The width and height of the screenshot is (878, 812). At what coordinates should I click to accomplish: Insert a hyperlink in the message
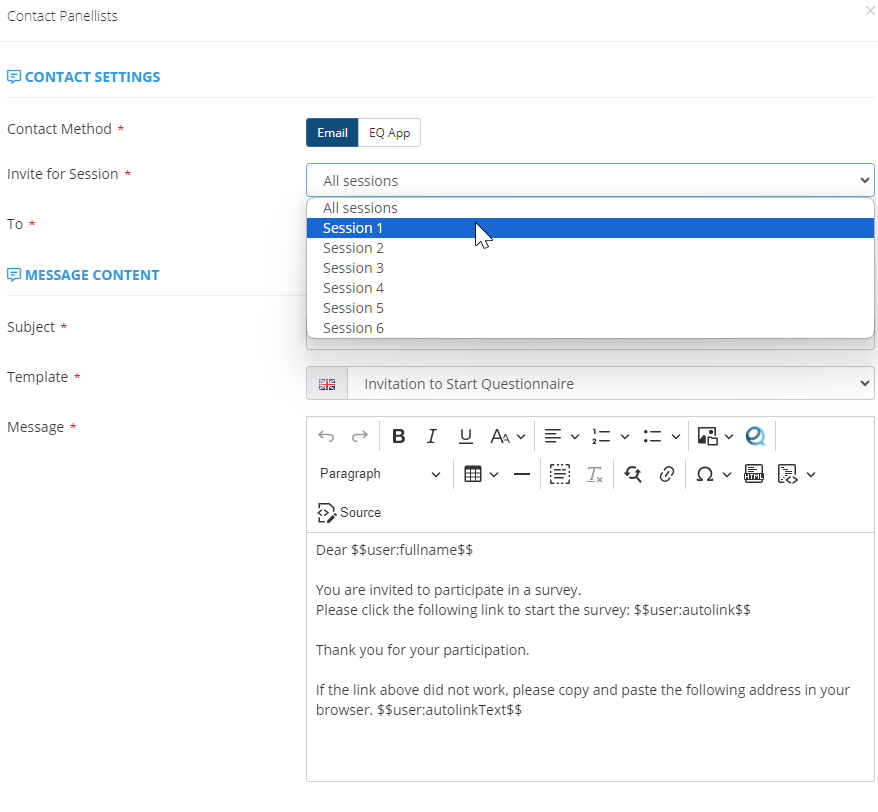[x=666, y=474]
